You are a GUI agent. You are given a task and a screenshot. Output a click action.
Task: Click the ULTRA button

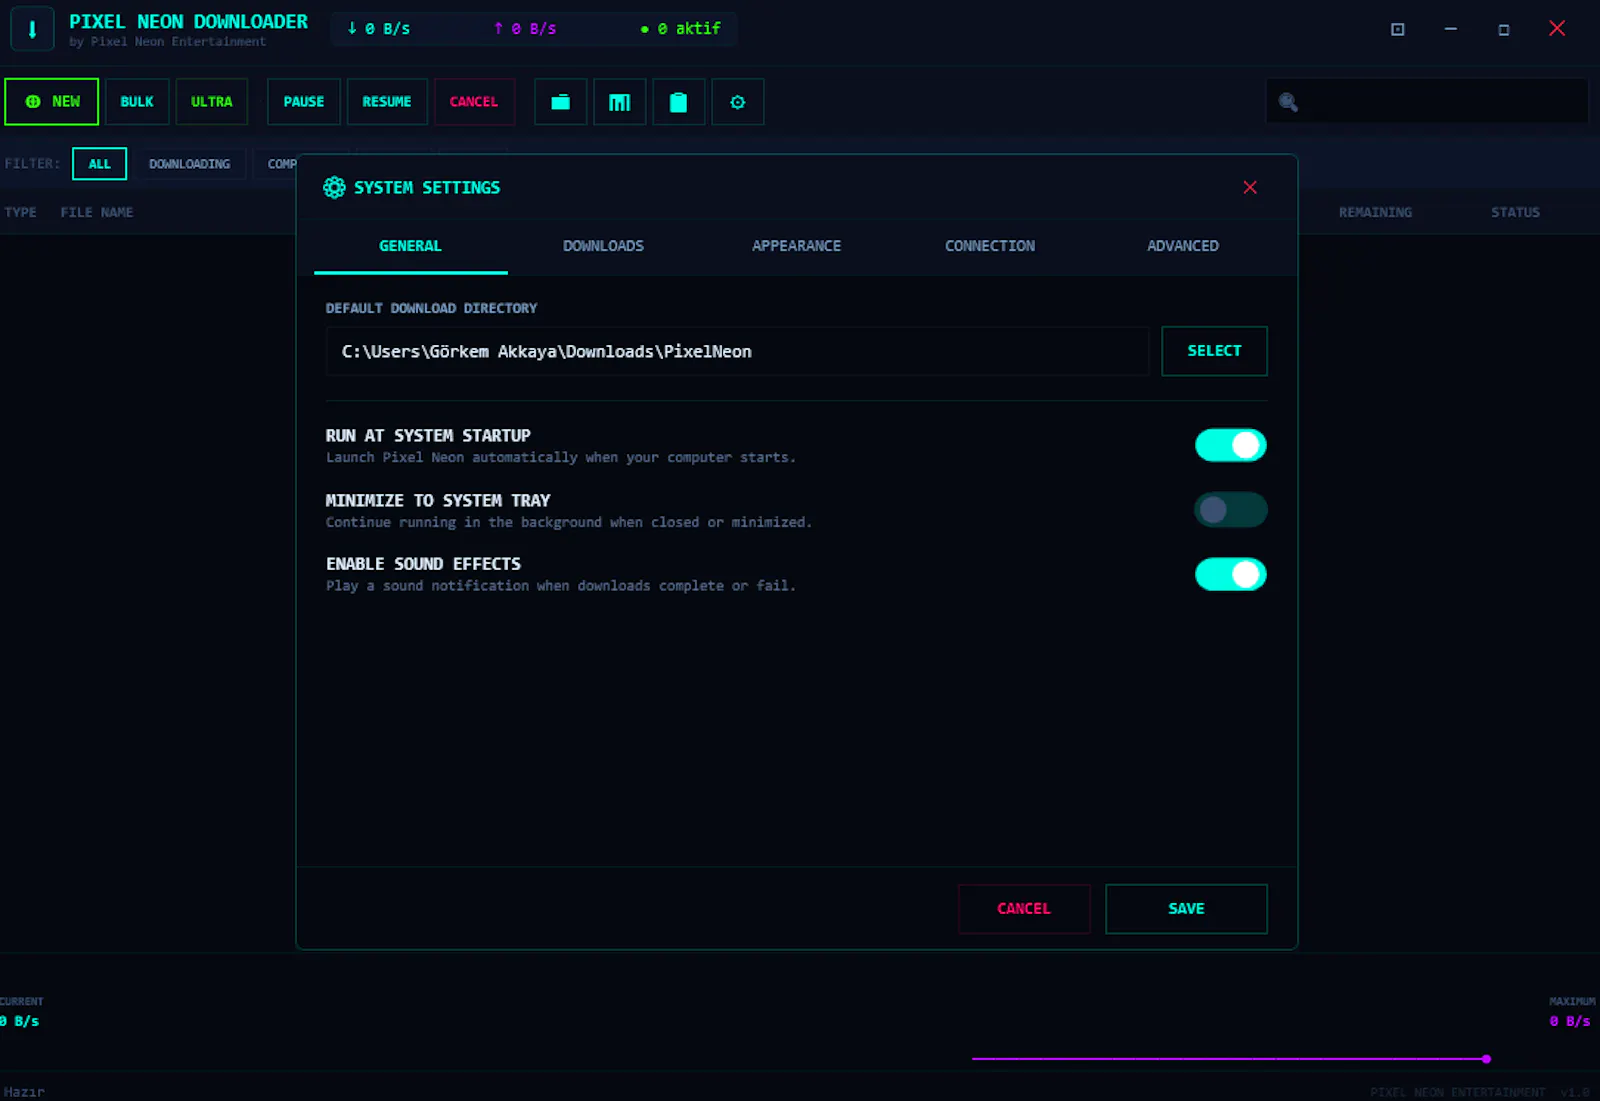click(211, 102)
